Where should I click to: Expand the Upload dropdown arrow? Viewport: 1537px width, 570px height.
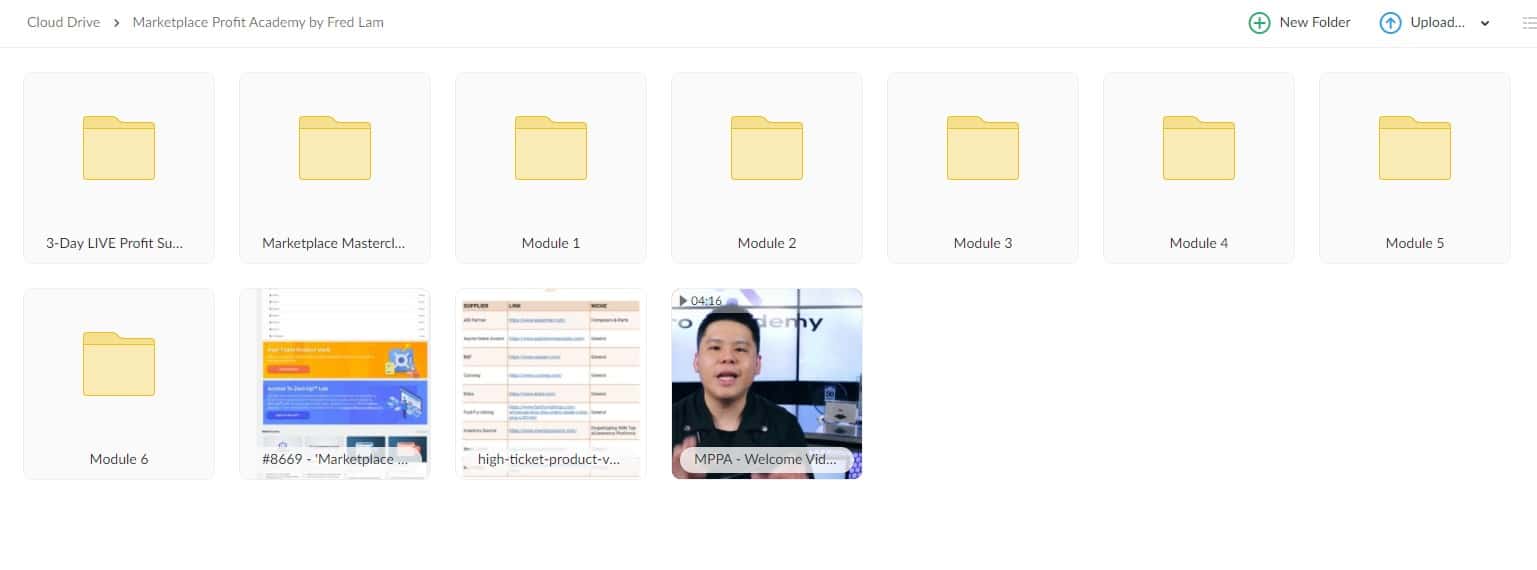[1485, 23]
